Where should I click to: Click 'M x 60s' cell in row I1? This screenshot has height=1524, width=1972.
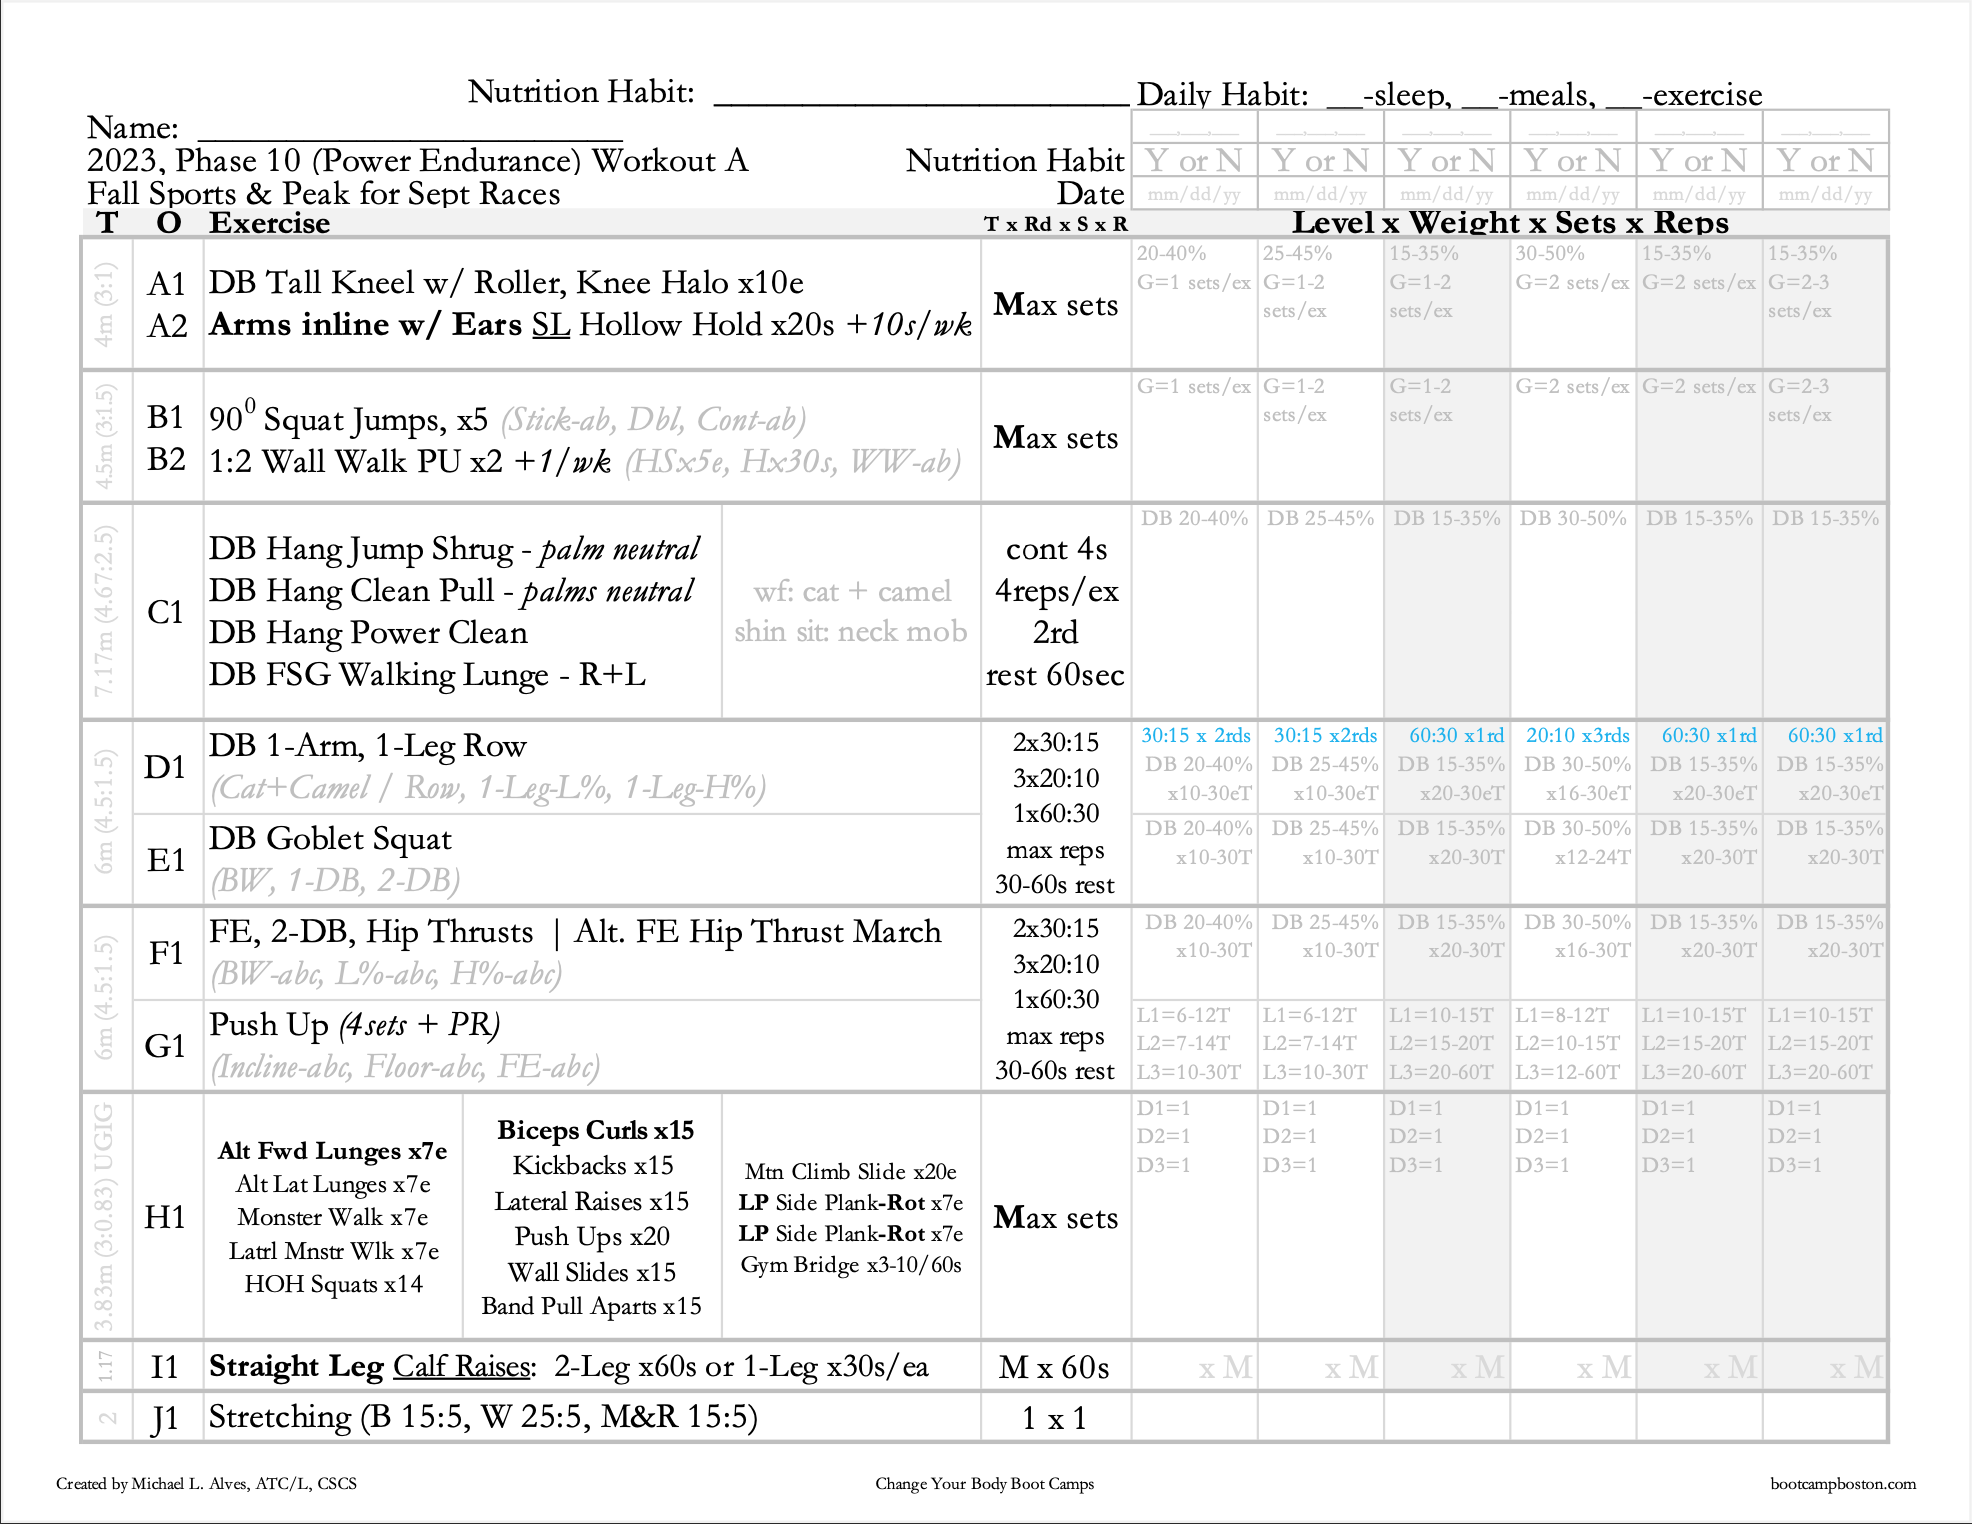point(1055,1368)
